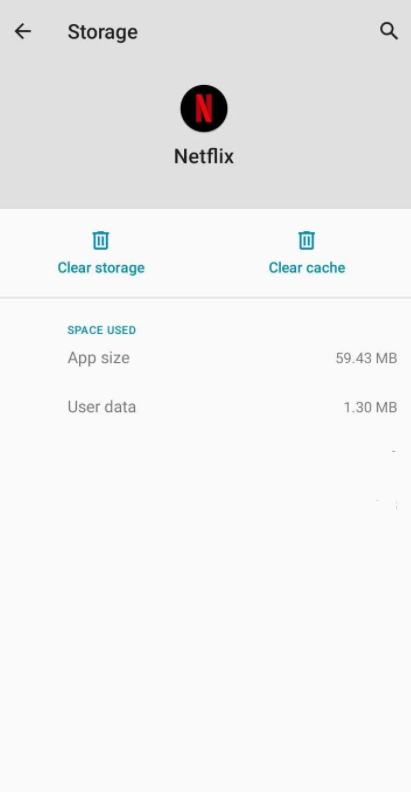Tap the Netflix app logo
This screenshot has width=411, height=792.
point(204,108)
